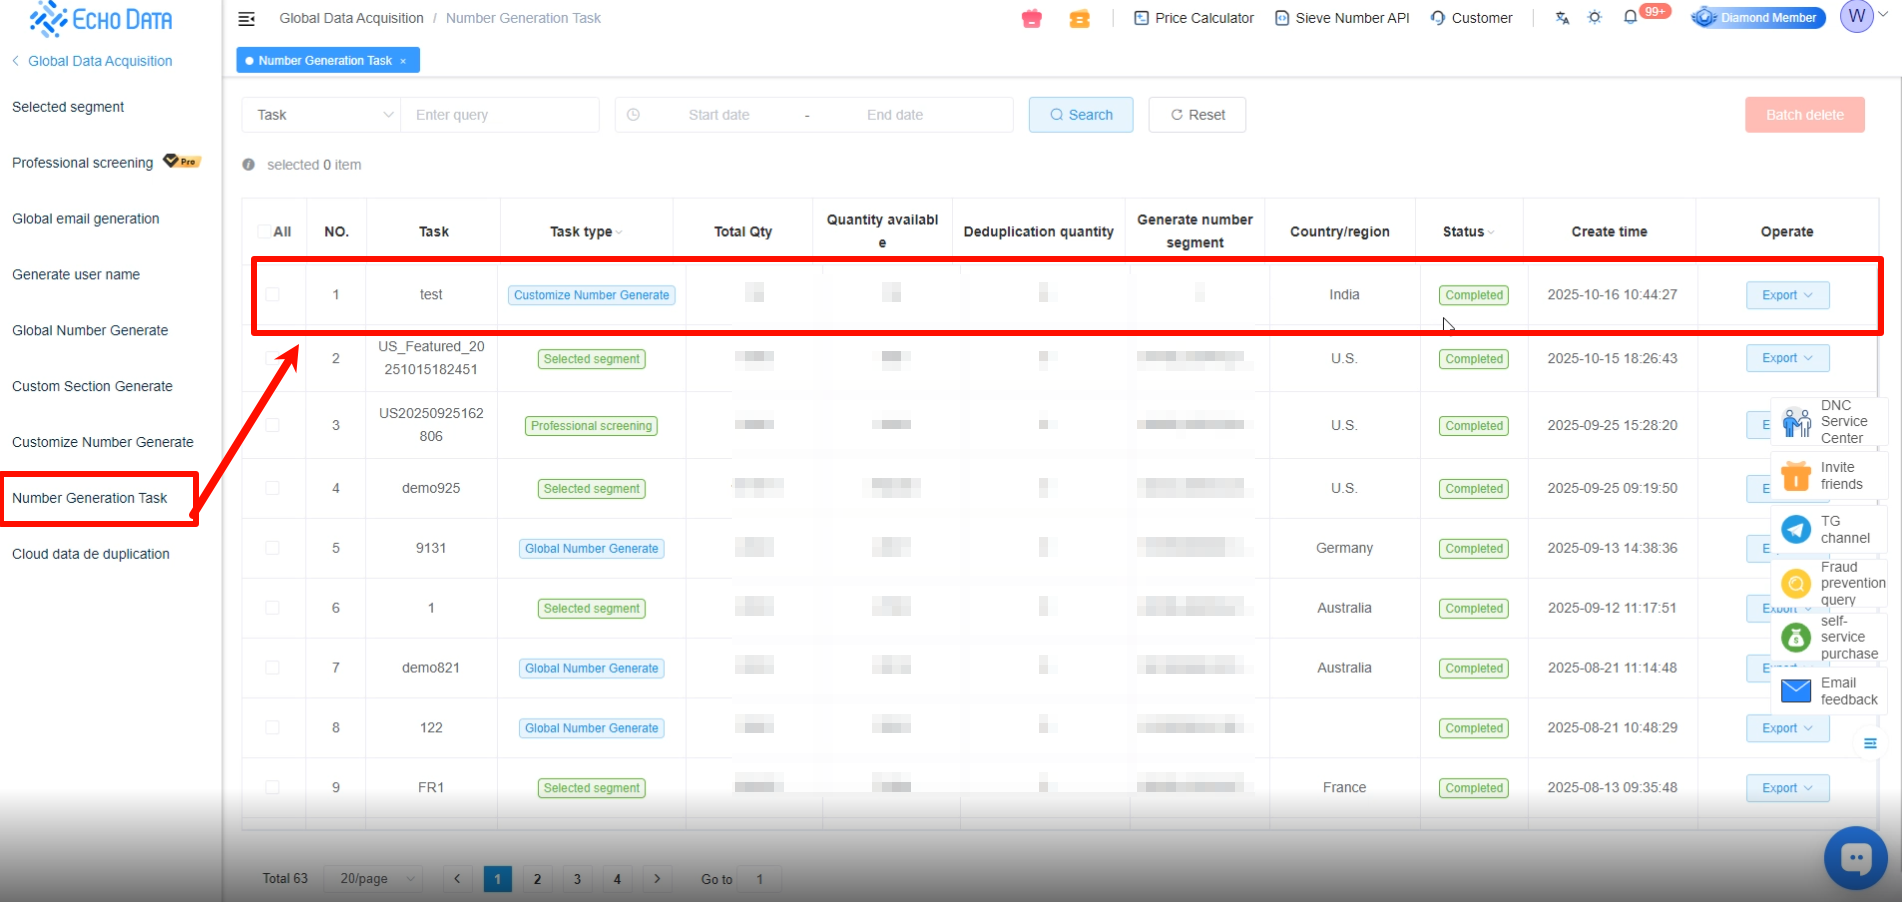The image size is (1902, 902).
Task: Close the Number Generation Task tab
Action: click(x=403, y=61)
